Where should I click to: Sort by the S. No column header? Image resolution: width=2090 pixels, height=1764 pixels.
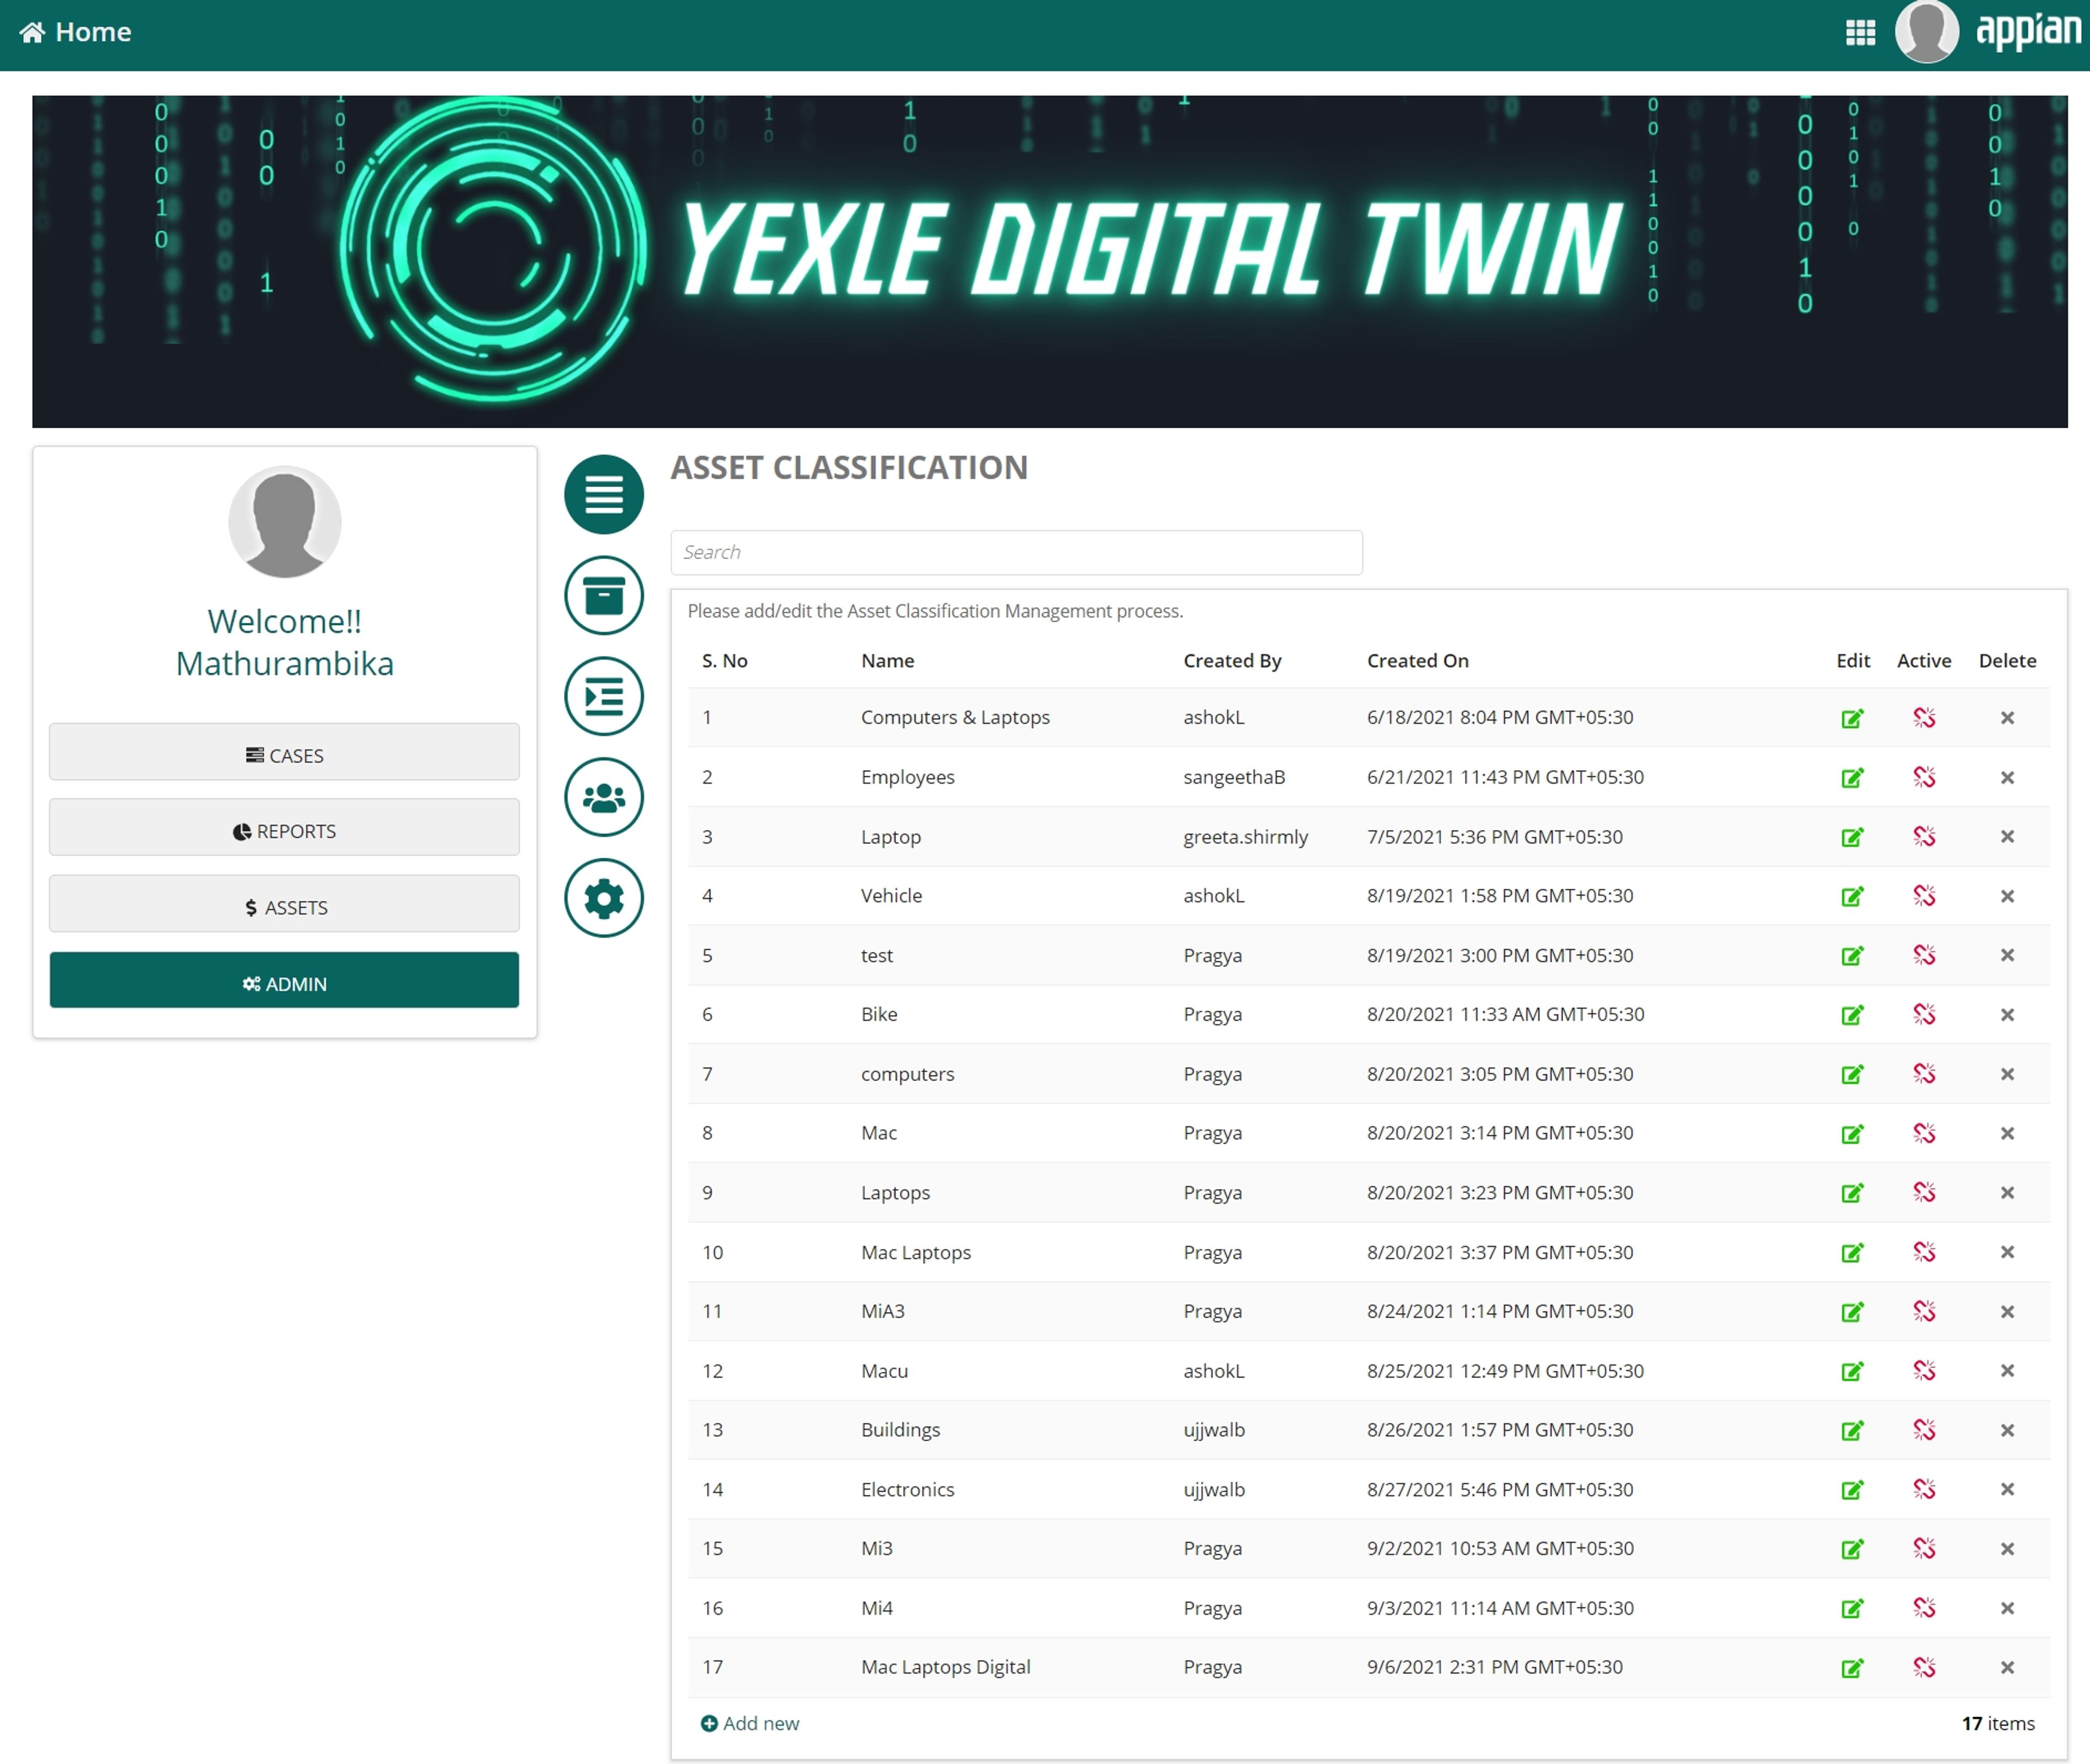[x=724, y=661]
